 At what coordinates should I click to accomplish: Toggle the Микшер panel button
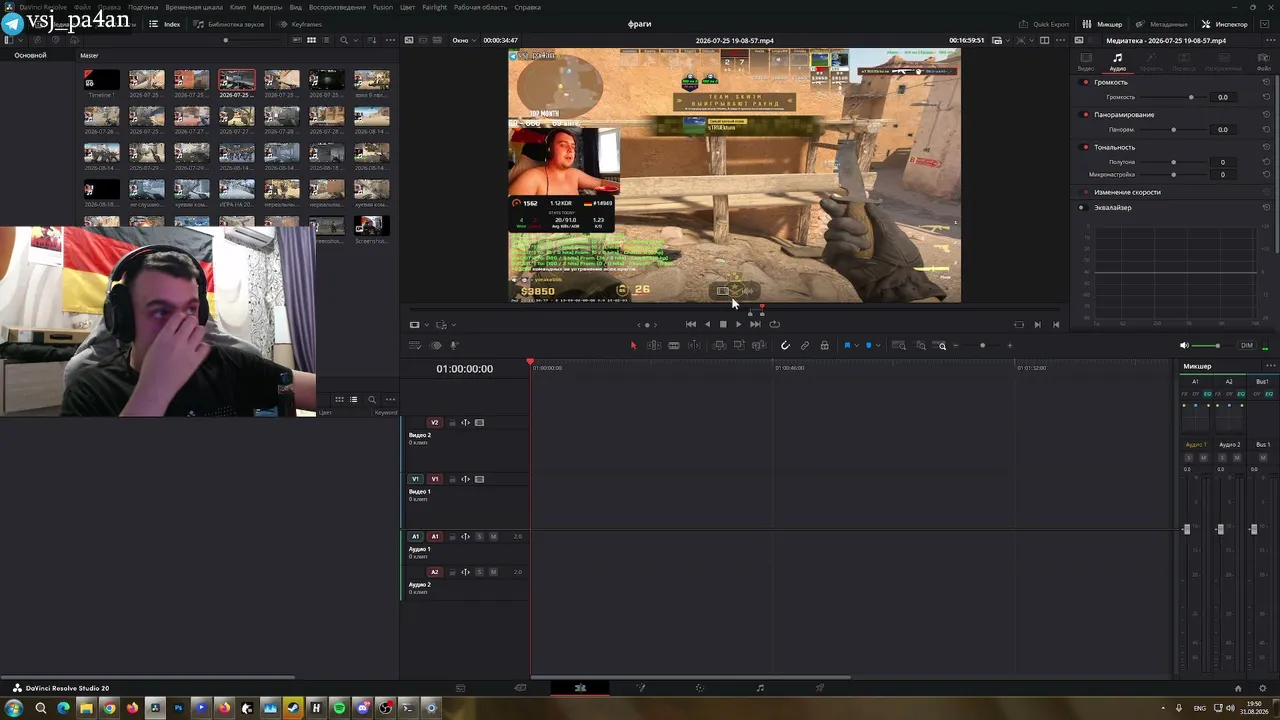click(1102, 24)
